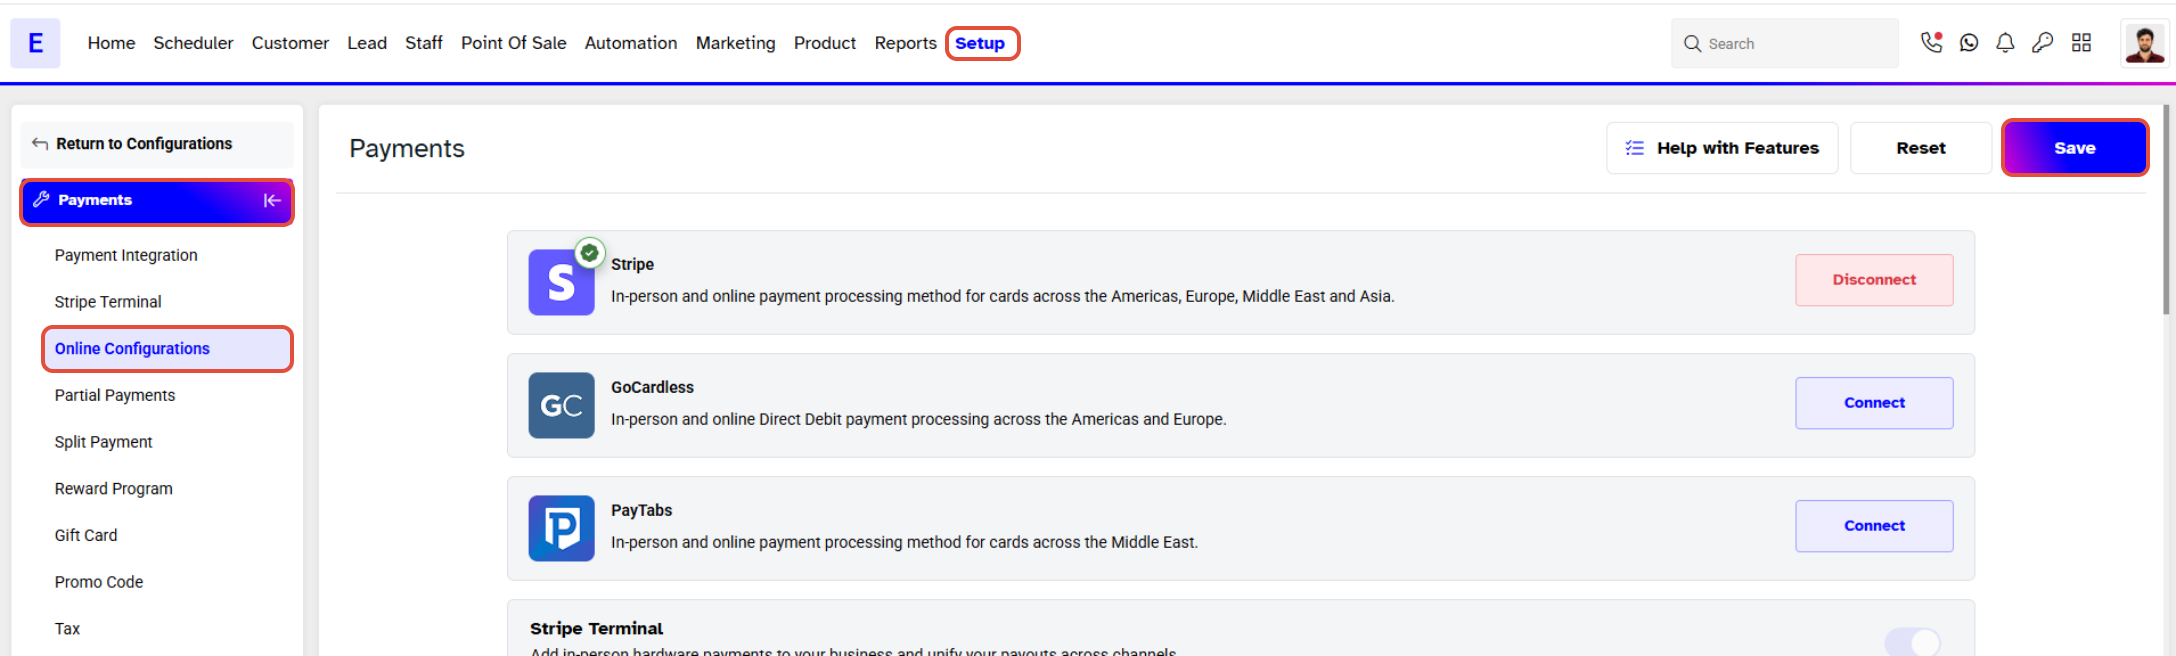Click the E logo icon
The width and height of the screenshot is (2176, 656).
(x=35, y=43)
